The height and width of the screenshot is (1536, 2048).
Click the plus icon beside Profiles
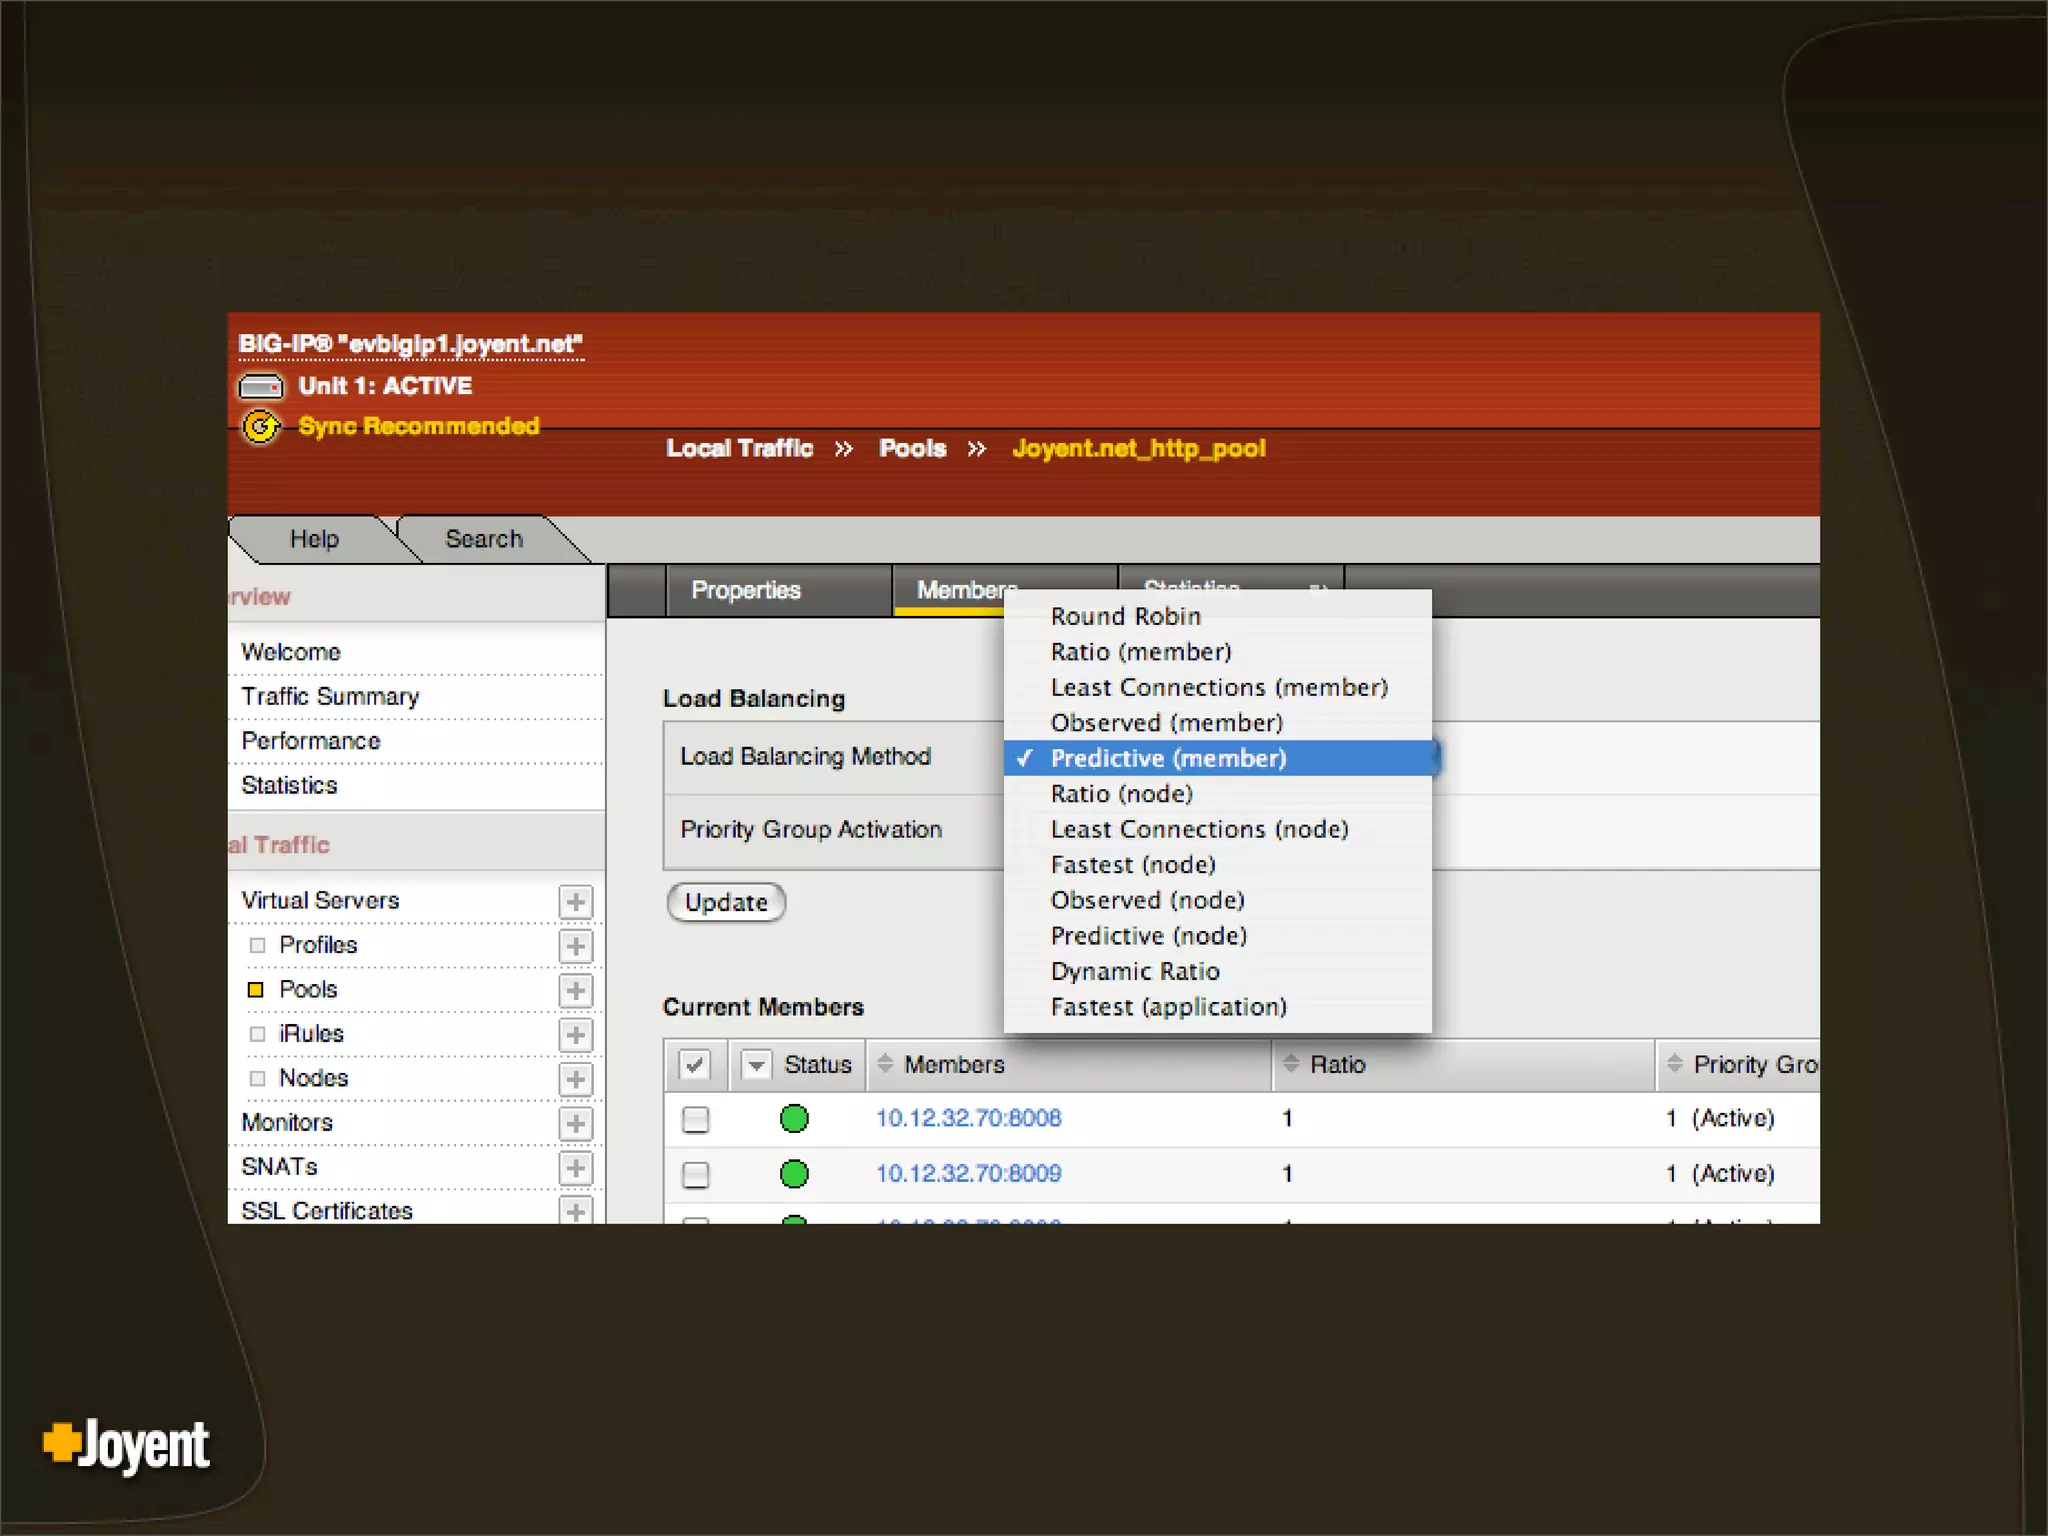coord(575,946)
